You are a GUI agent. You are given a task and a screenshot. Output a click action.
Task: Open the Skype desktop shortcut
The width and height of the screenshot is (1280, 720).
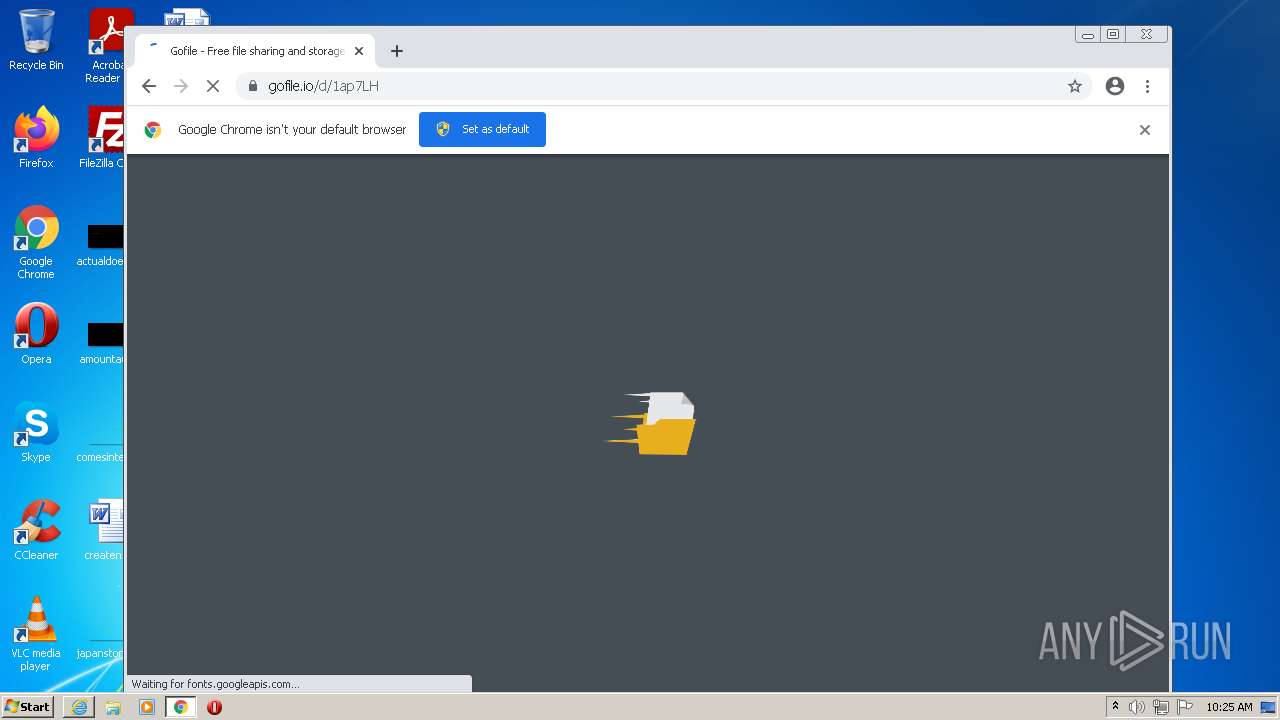tap(36, 432)
